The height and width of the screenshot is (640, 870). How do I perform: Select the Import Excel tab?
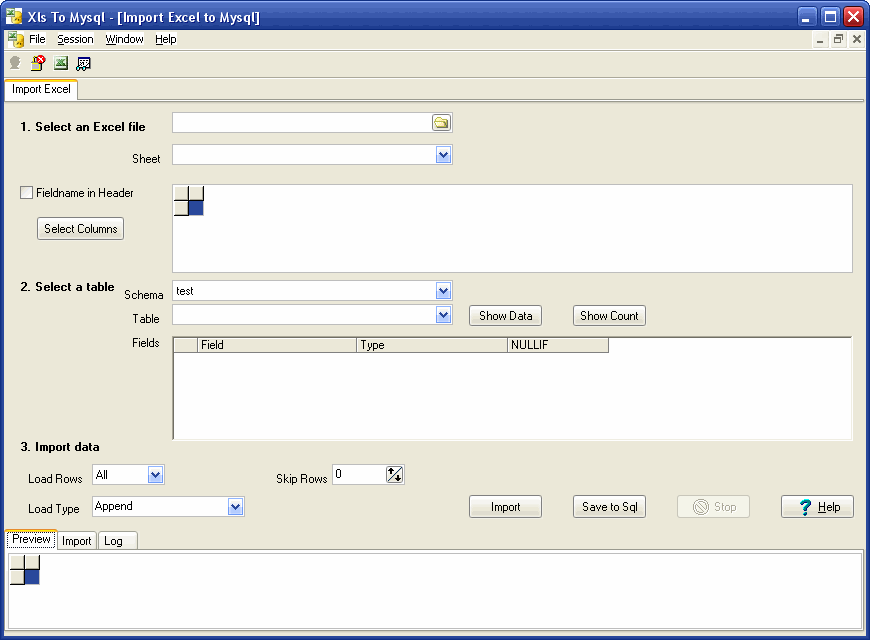tap(41, 89)
